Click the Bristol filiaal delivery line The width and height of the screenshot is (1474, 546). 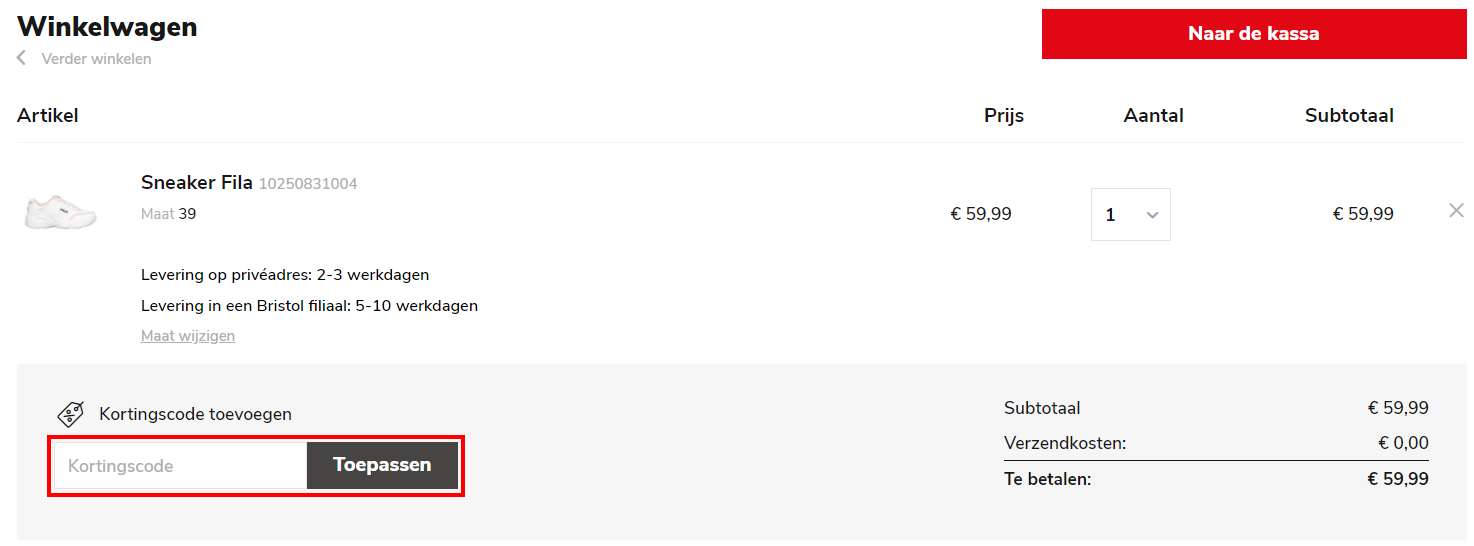[309, 306]
